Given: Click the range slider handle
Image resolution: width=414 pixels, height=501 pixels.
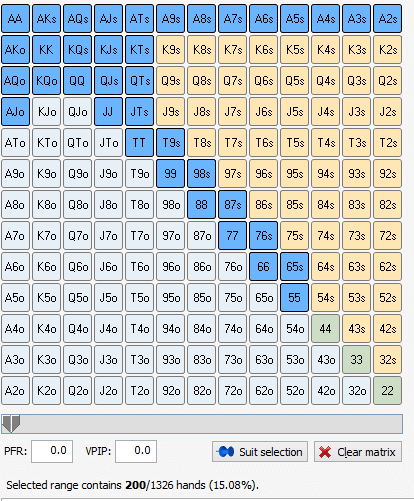Looking at the screenshot, I should pyautogui.click(x=11, y=424).
